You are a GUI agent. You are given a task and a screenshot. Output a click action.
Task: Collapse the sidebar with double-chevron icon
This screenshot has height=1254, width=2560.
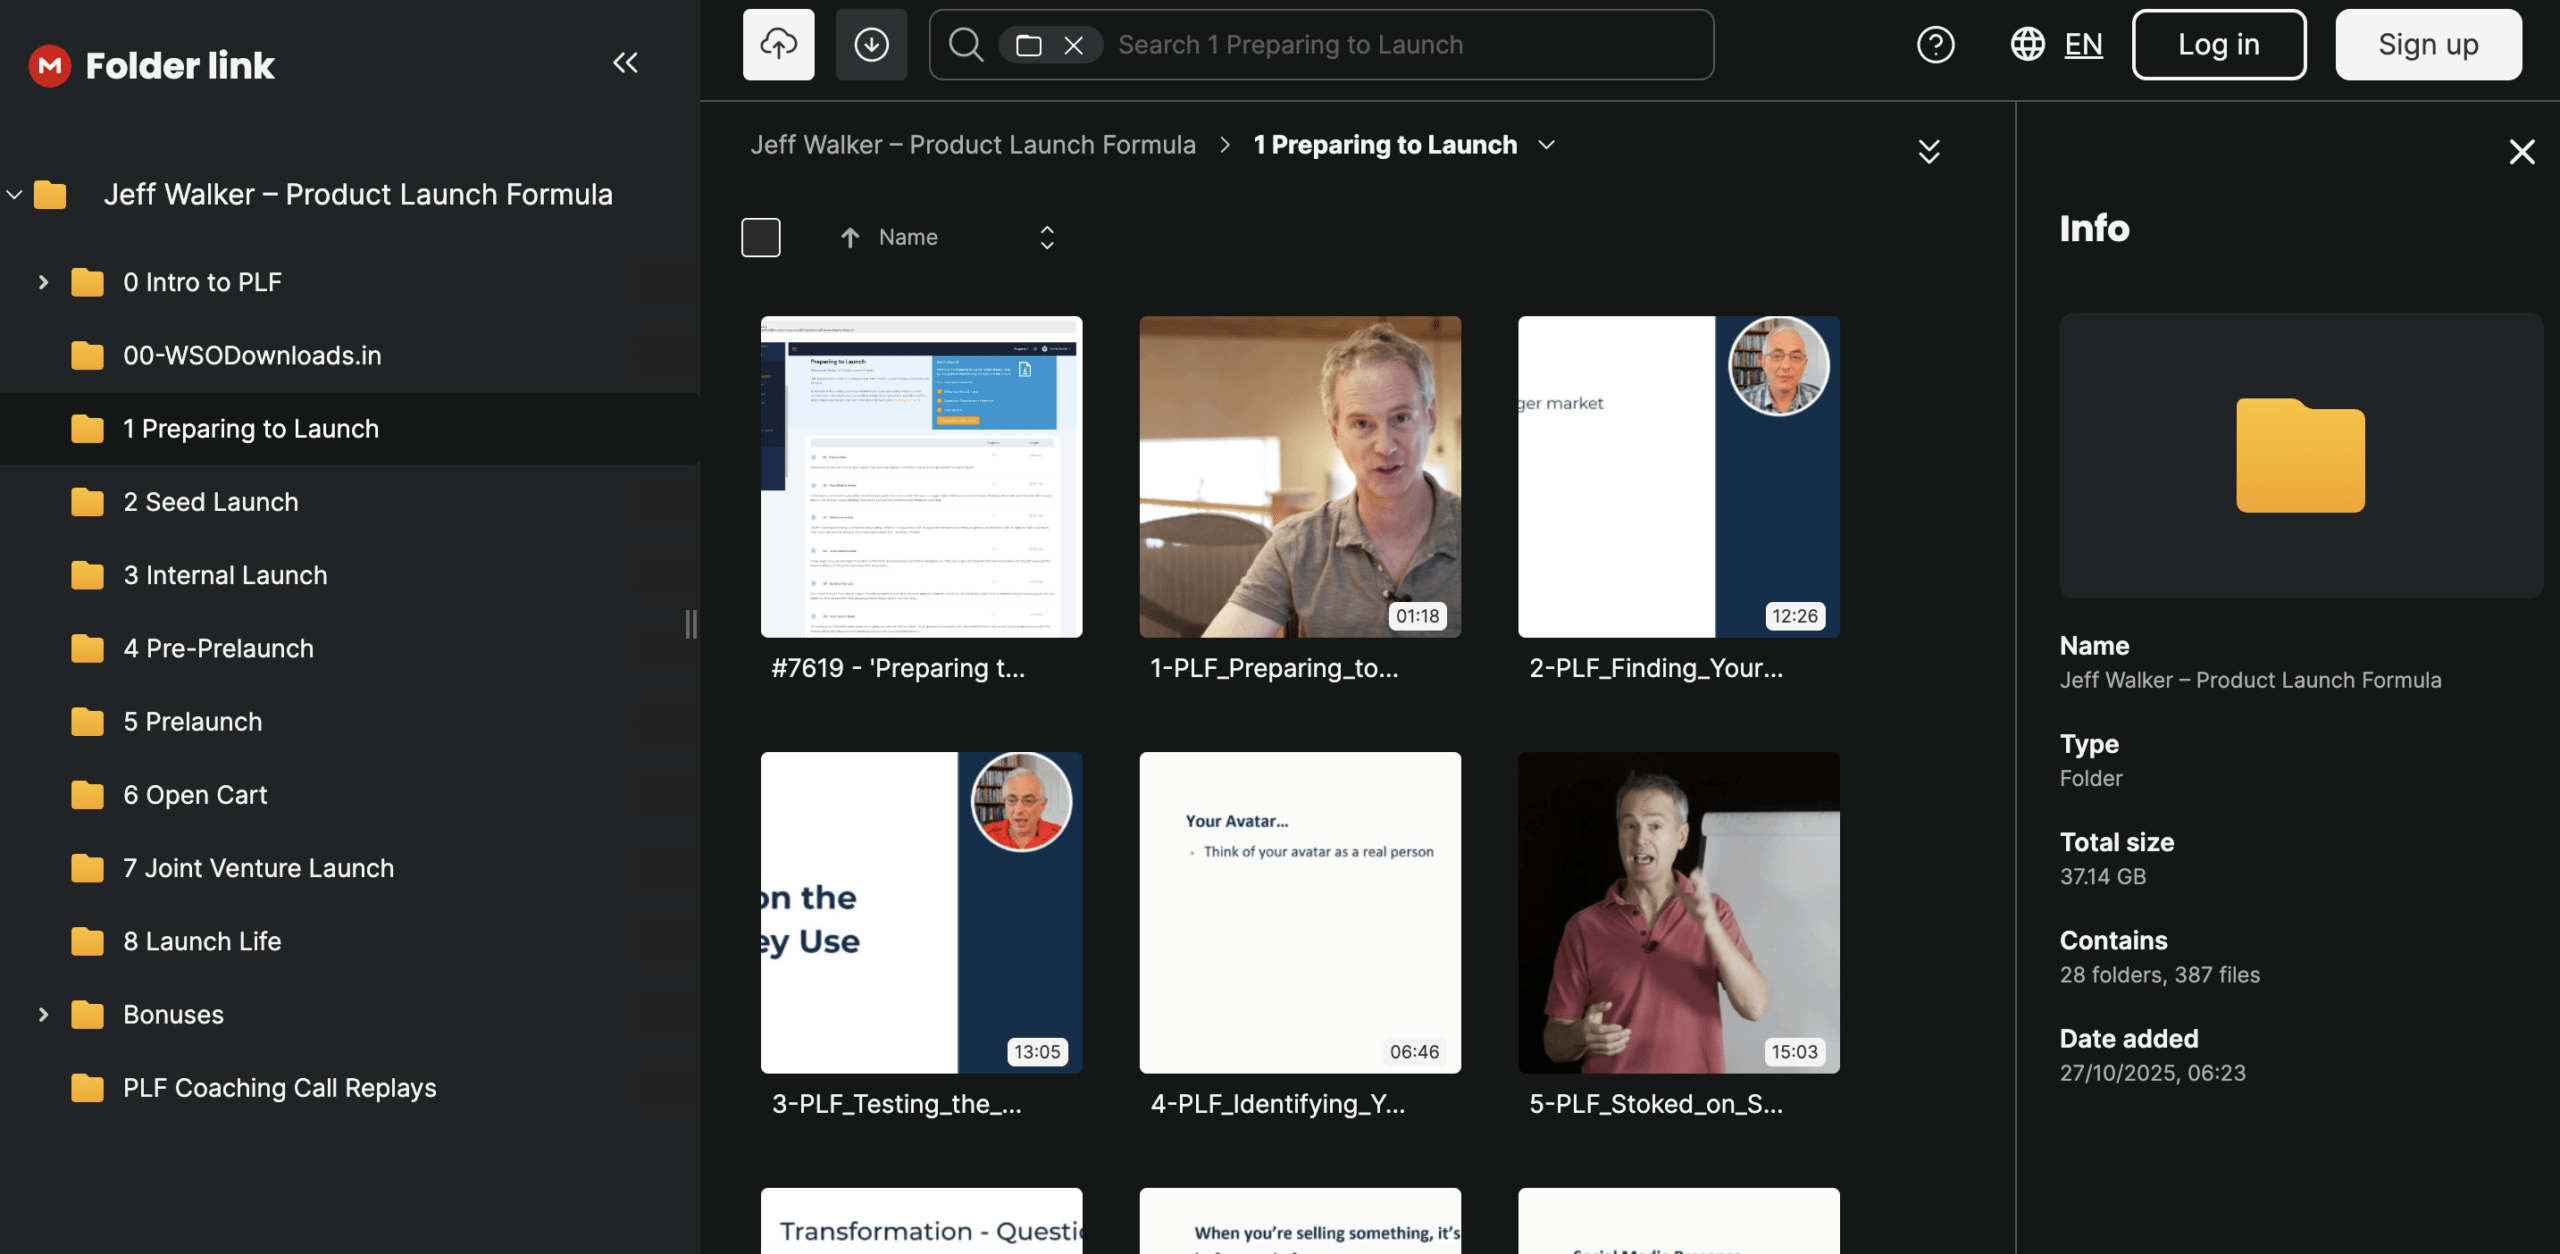[x=625, y=63]
